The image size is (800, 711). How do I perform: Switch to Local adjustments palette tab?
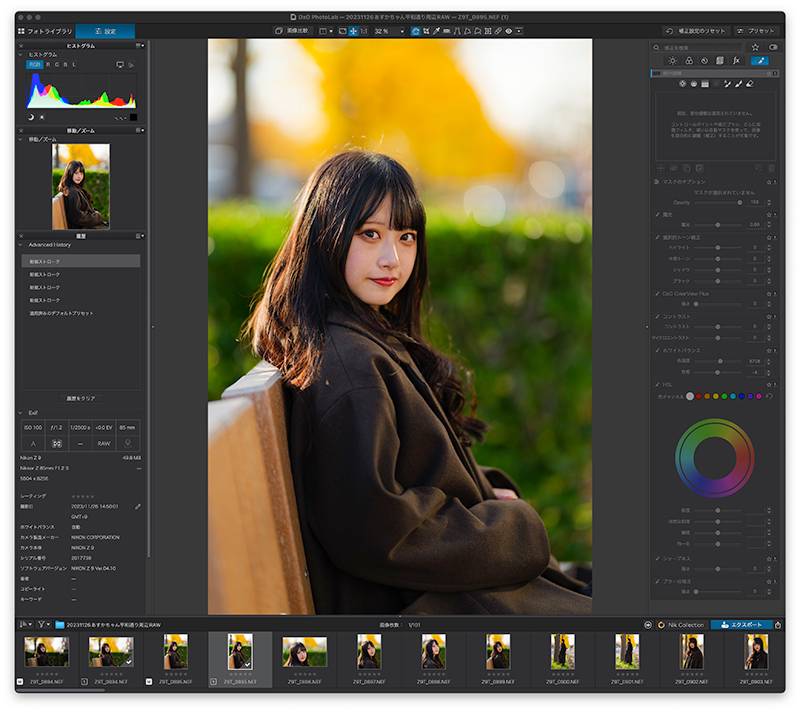(x=760, y=61)
